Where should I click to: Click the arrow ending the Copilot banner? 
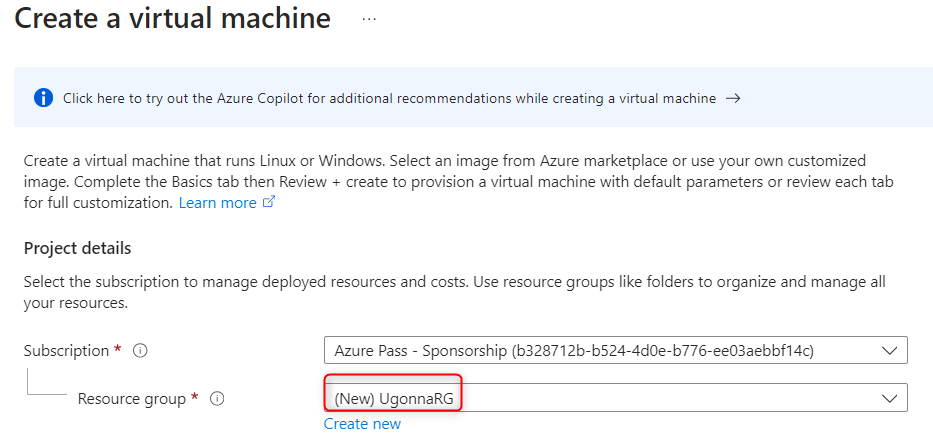point(733,98)
